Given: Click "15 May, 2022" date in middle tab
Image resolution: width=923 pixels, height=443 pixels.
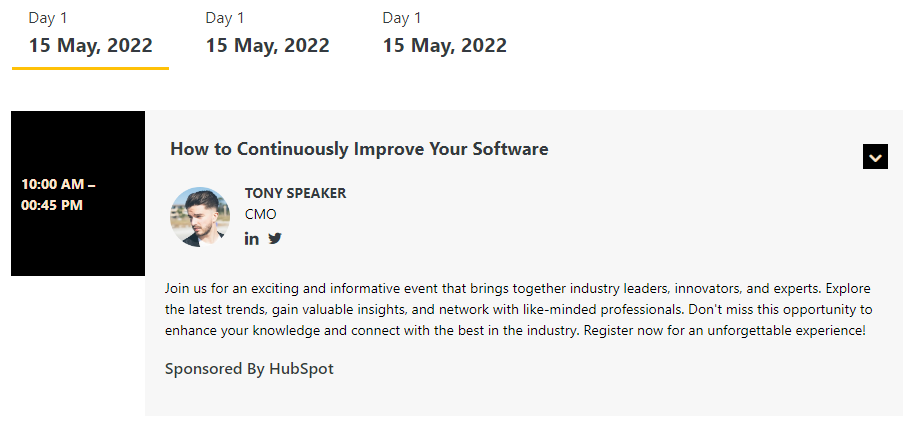Looking at the screenshot, I should tap(267, 45).
